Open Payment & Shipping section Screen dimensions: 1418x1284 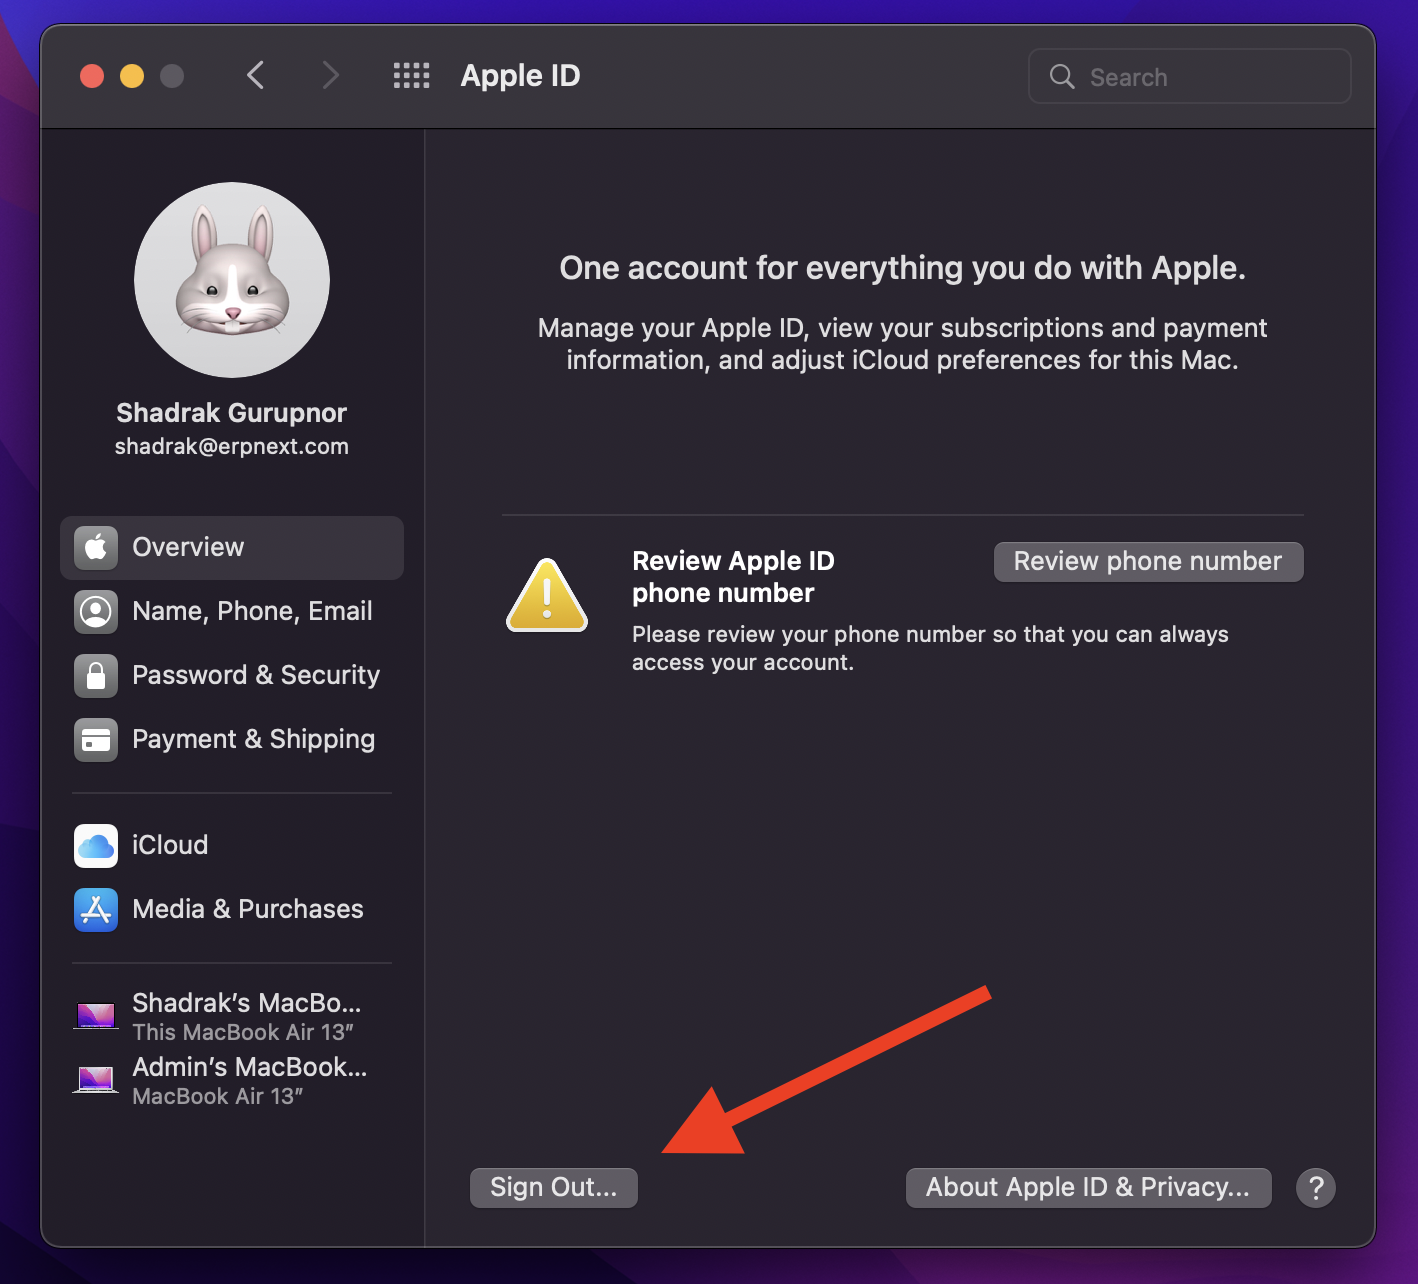click(232, 740)
